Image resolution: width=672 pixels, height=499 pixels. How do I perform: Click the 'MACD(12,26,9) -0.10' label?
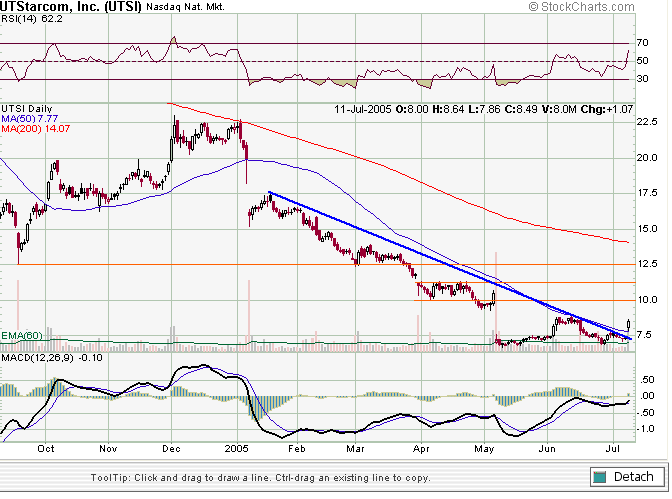[x=52, y=358]
